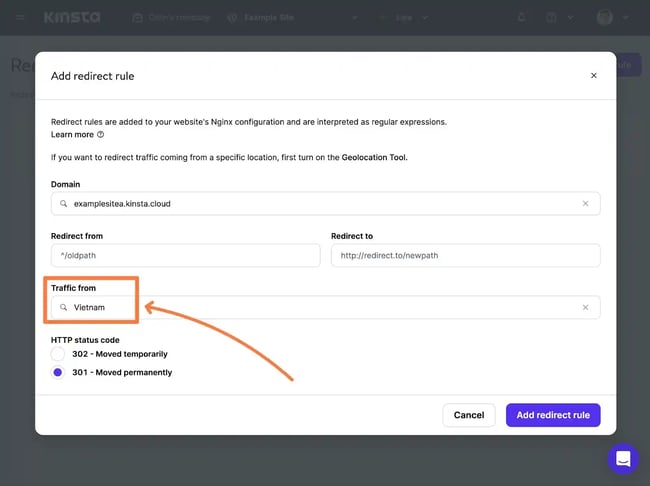The image size is (650, 486).
Task: Select 301 - Moved permanently radio option
Action: pyautogui.click(x=58, y=372)
